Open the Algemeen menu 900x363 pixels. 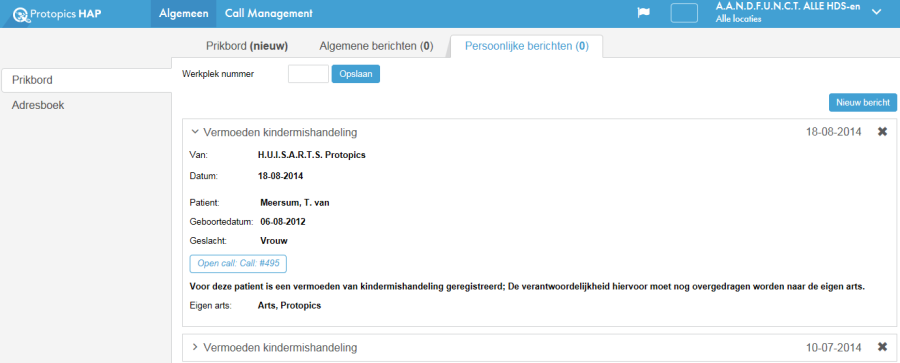[x=184, y=14]
